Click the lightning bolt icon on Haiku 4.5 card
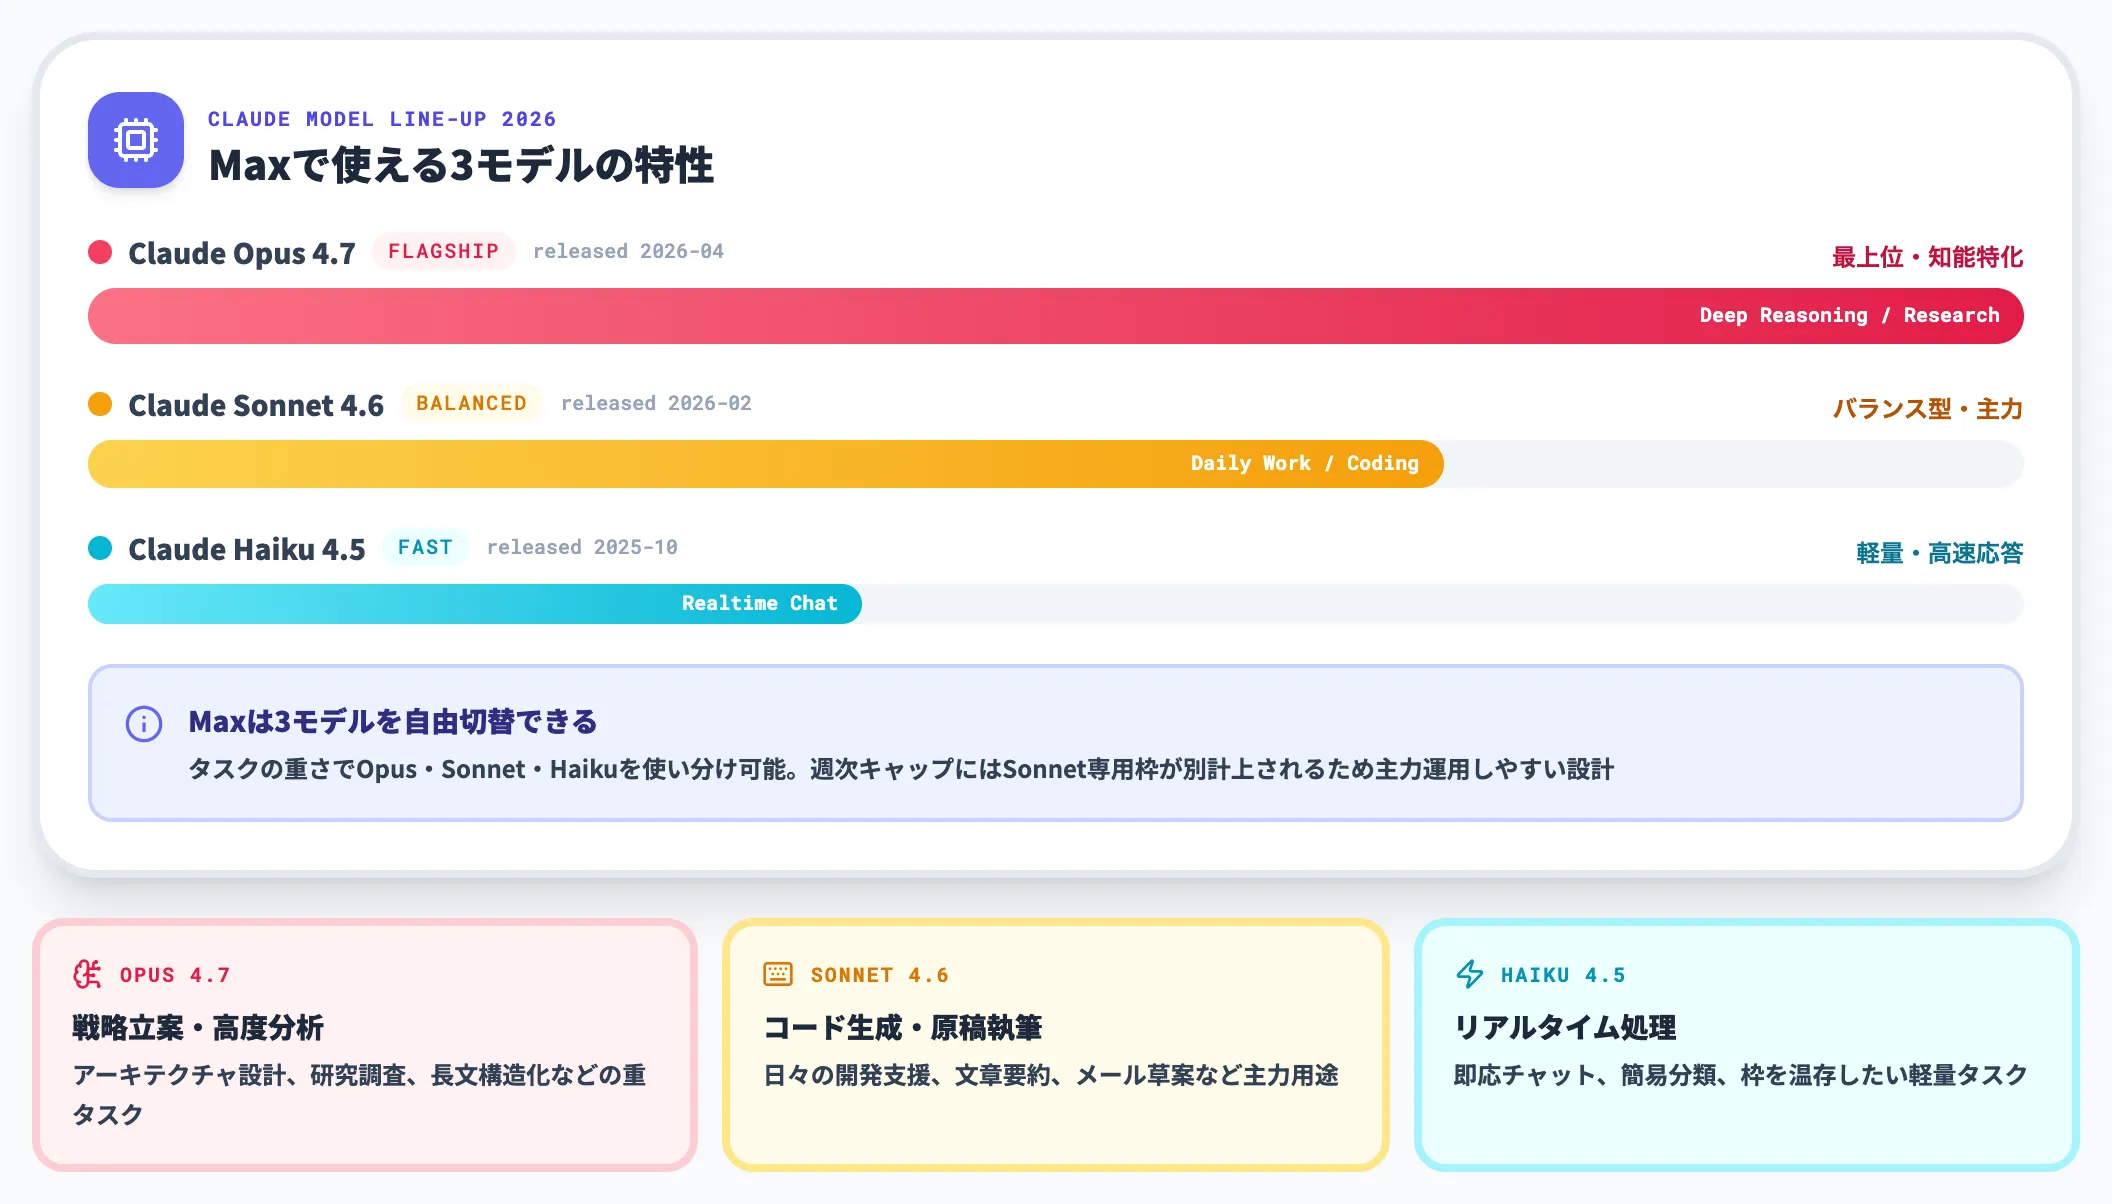Screen dimensions: 2112x1204 [x=1469, y=974]
